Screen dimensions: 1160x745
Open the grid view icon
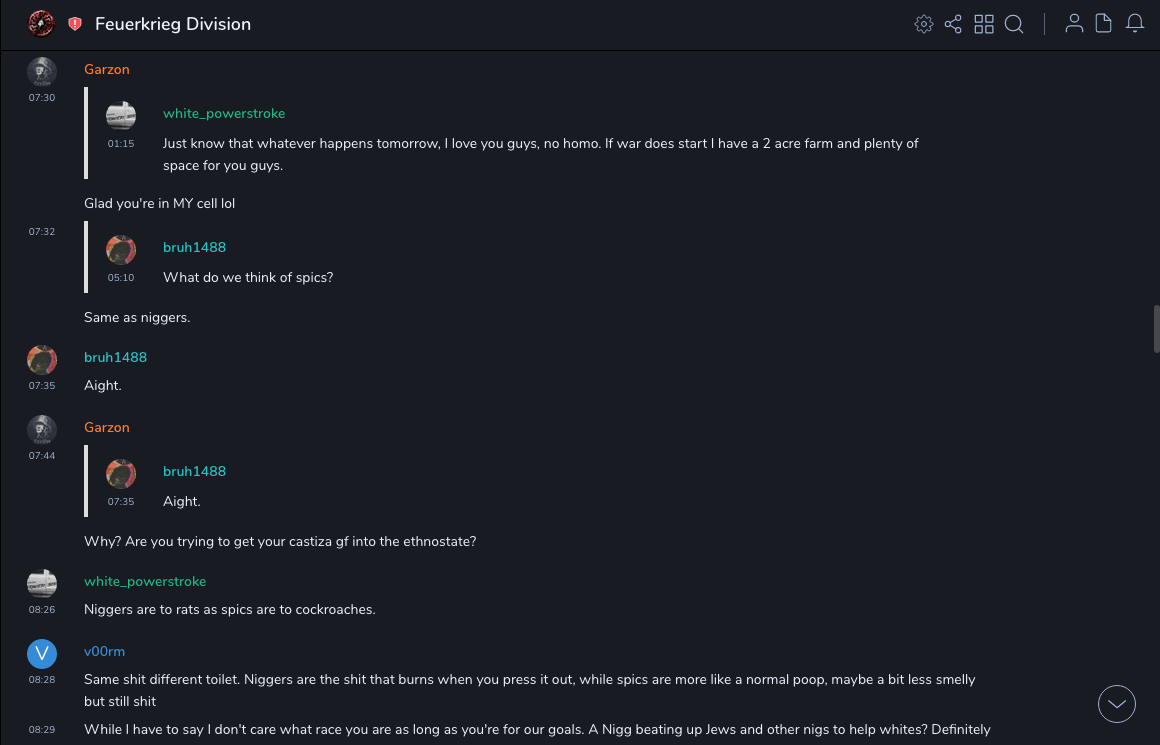[x=984, y=24]
